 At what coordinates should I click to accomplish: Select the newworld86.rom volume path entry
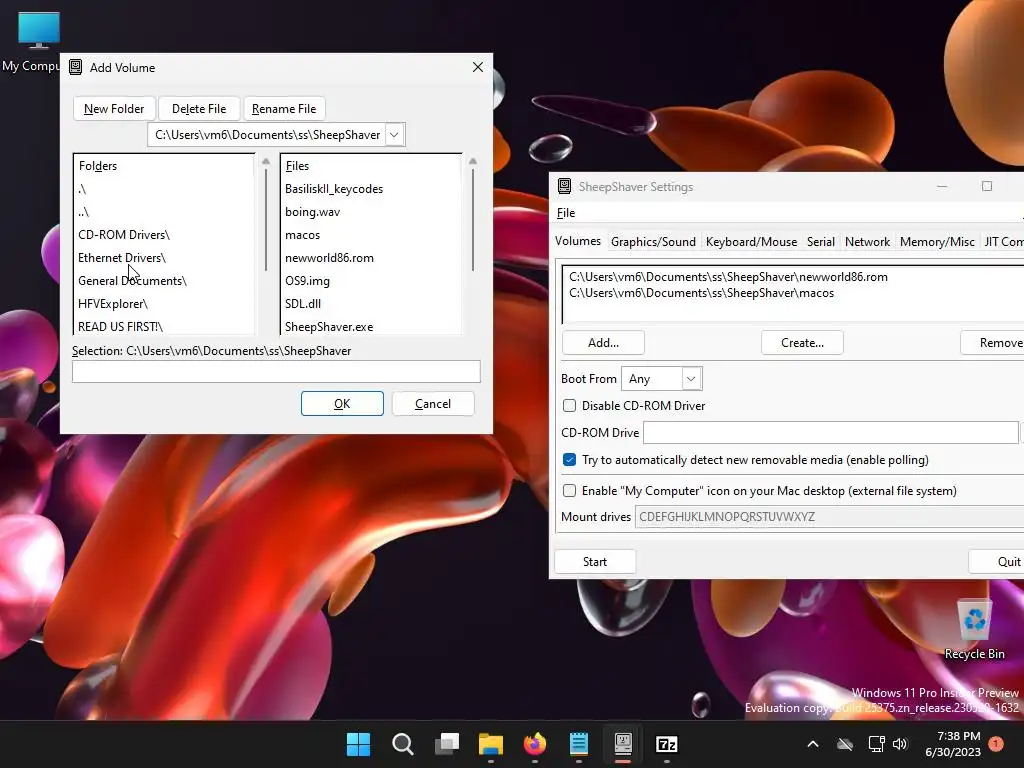pyautogui.click(x=728, y=277)
